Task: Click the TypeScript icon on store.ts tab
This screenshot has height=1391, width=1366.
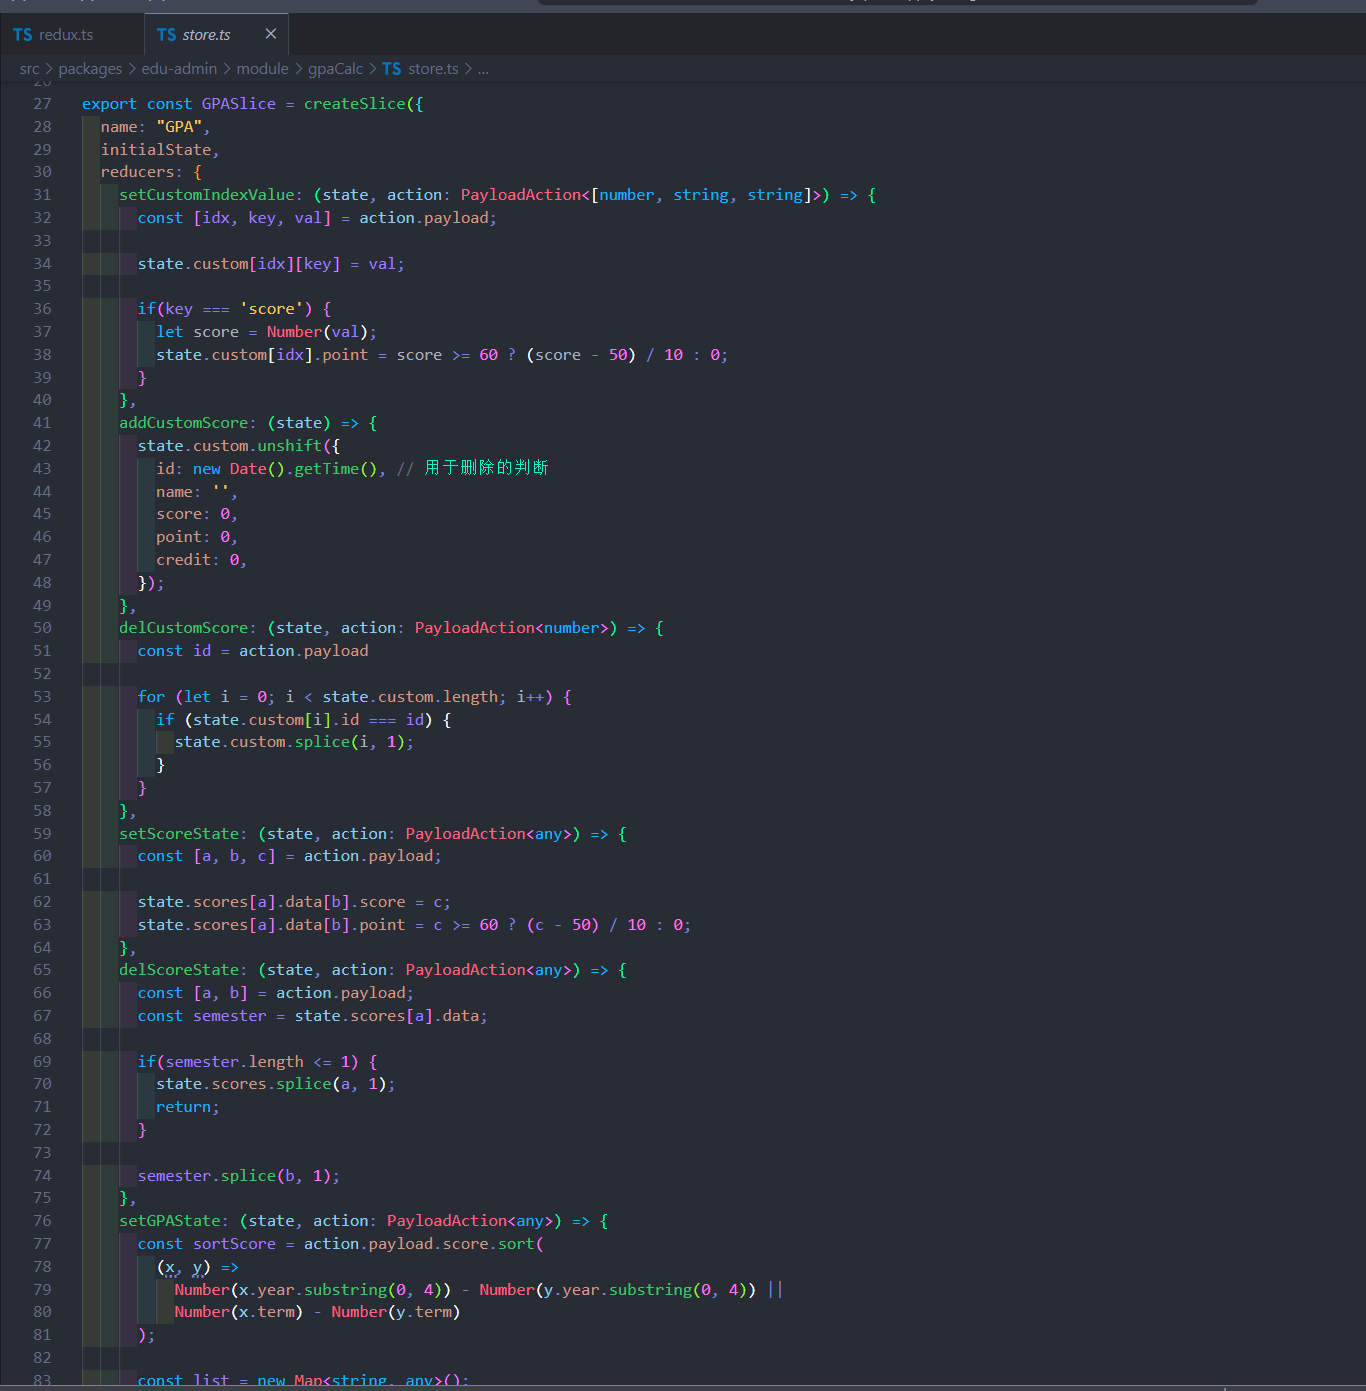Action: 166,34
